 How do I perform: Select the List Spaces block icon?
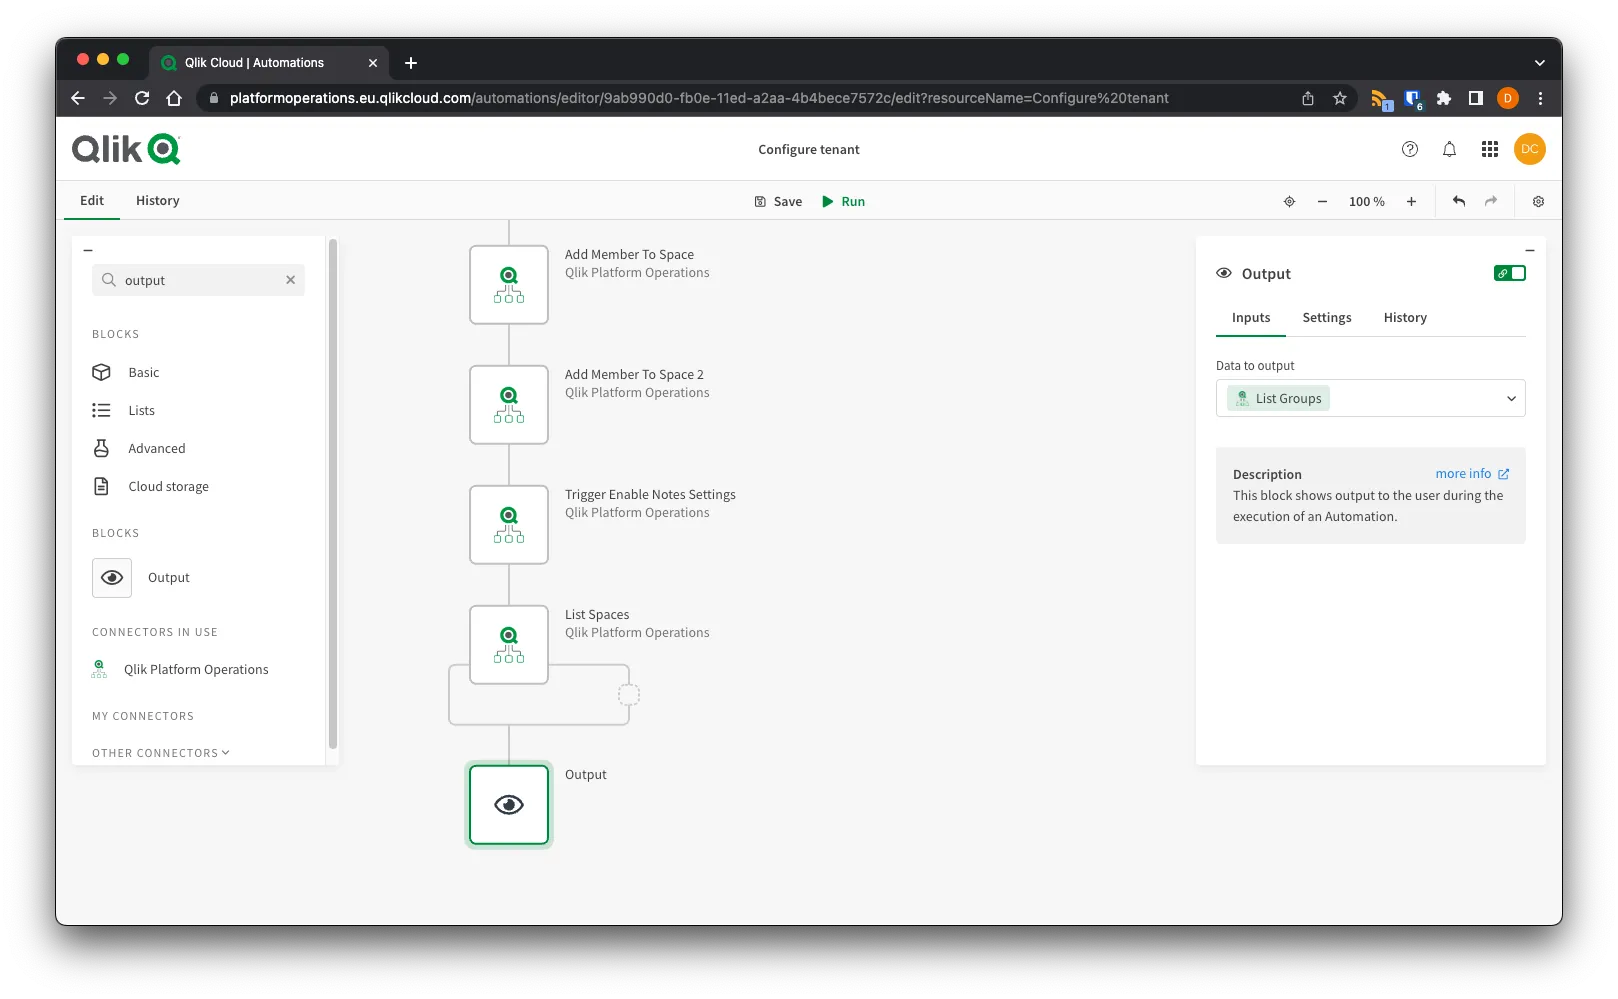pyautogui.click(x=509, y=645)
